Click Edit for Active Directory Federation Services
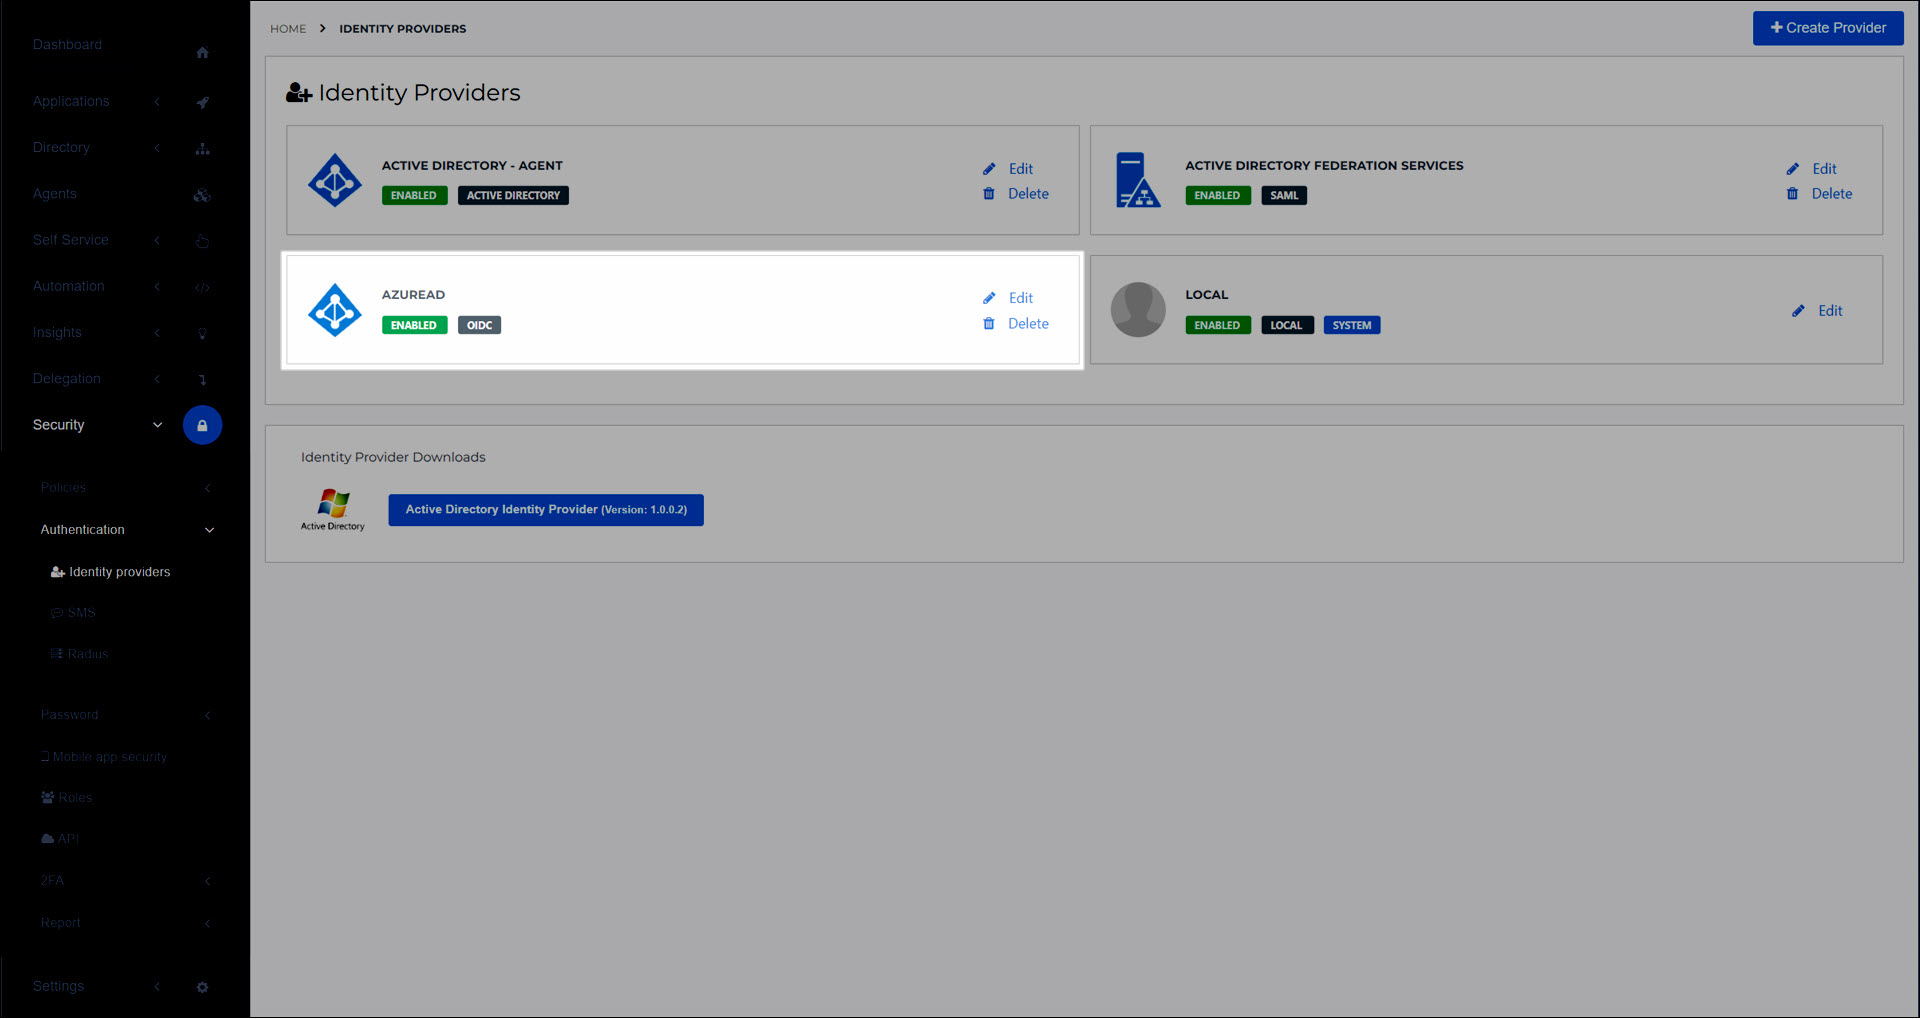This screenshot has width=1920, height=1019. (x=1825, y=169)
